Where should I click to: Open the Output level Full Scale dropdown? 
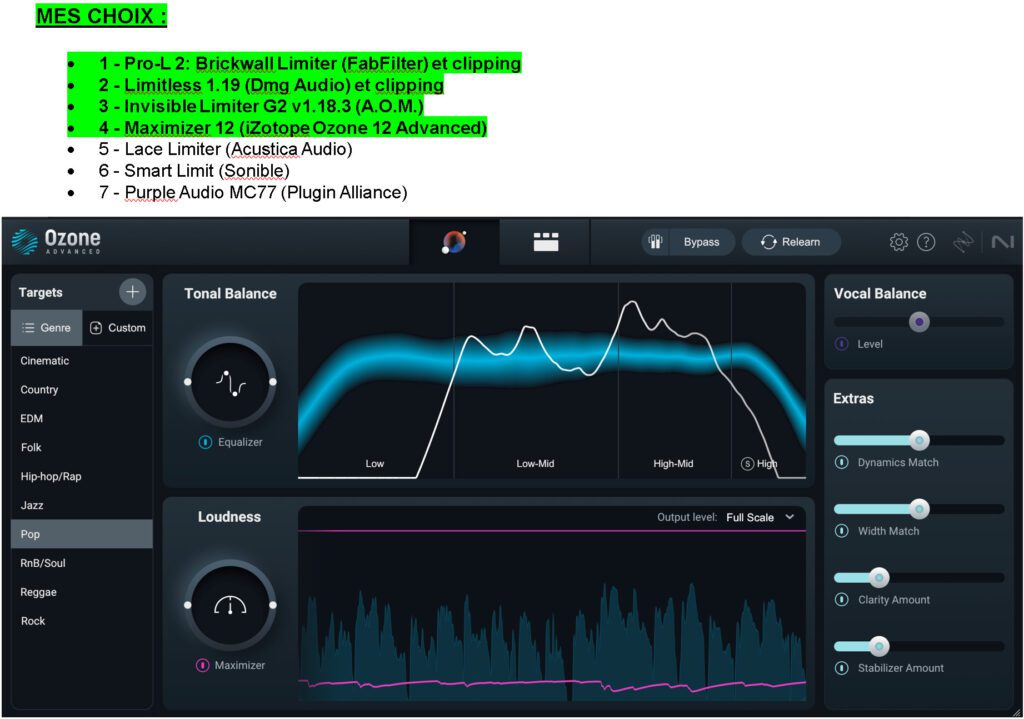762,517
